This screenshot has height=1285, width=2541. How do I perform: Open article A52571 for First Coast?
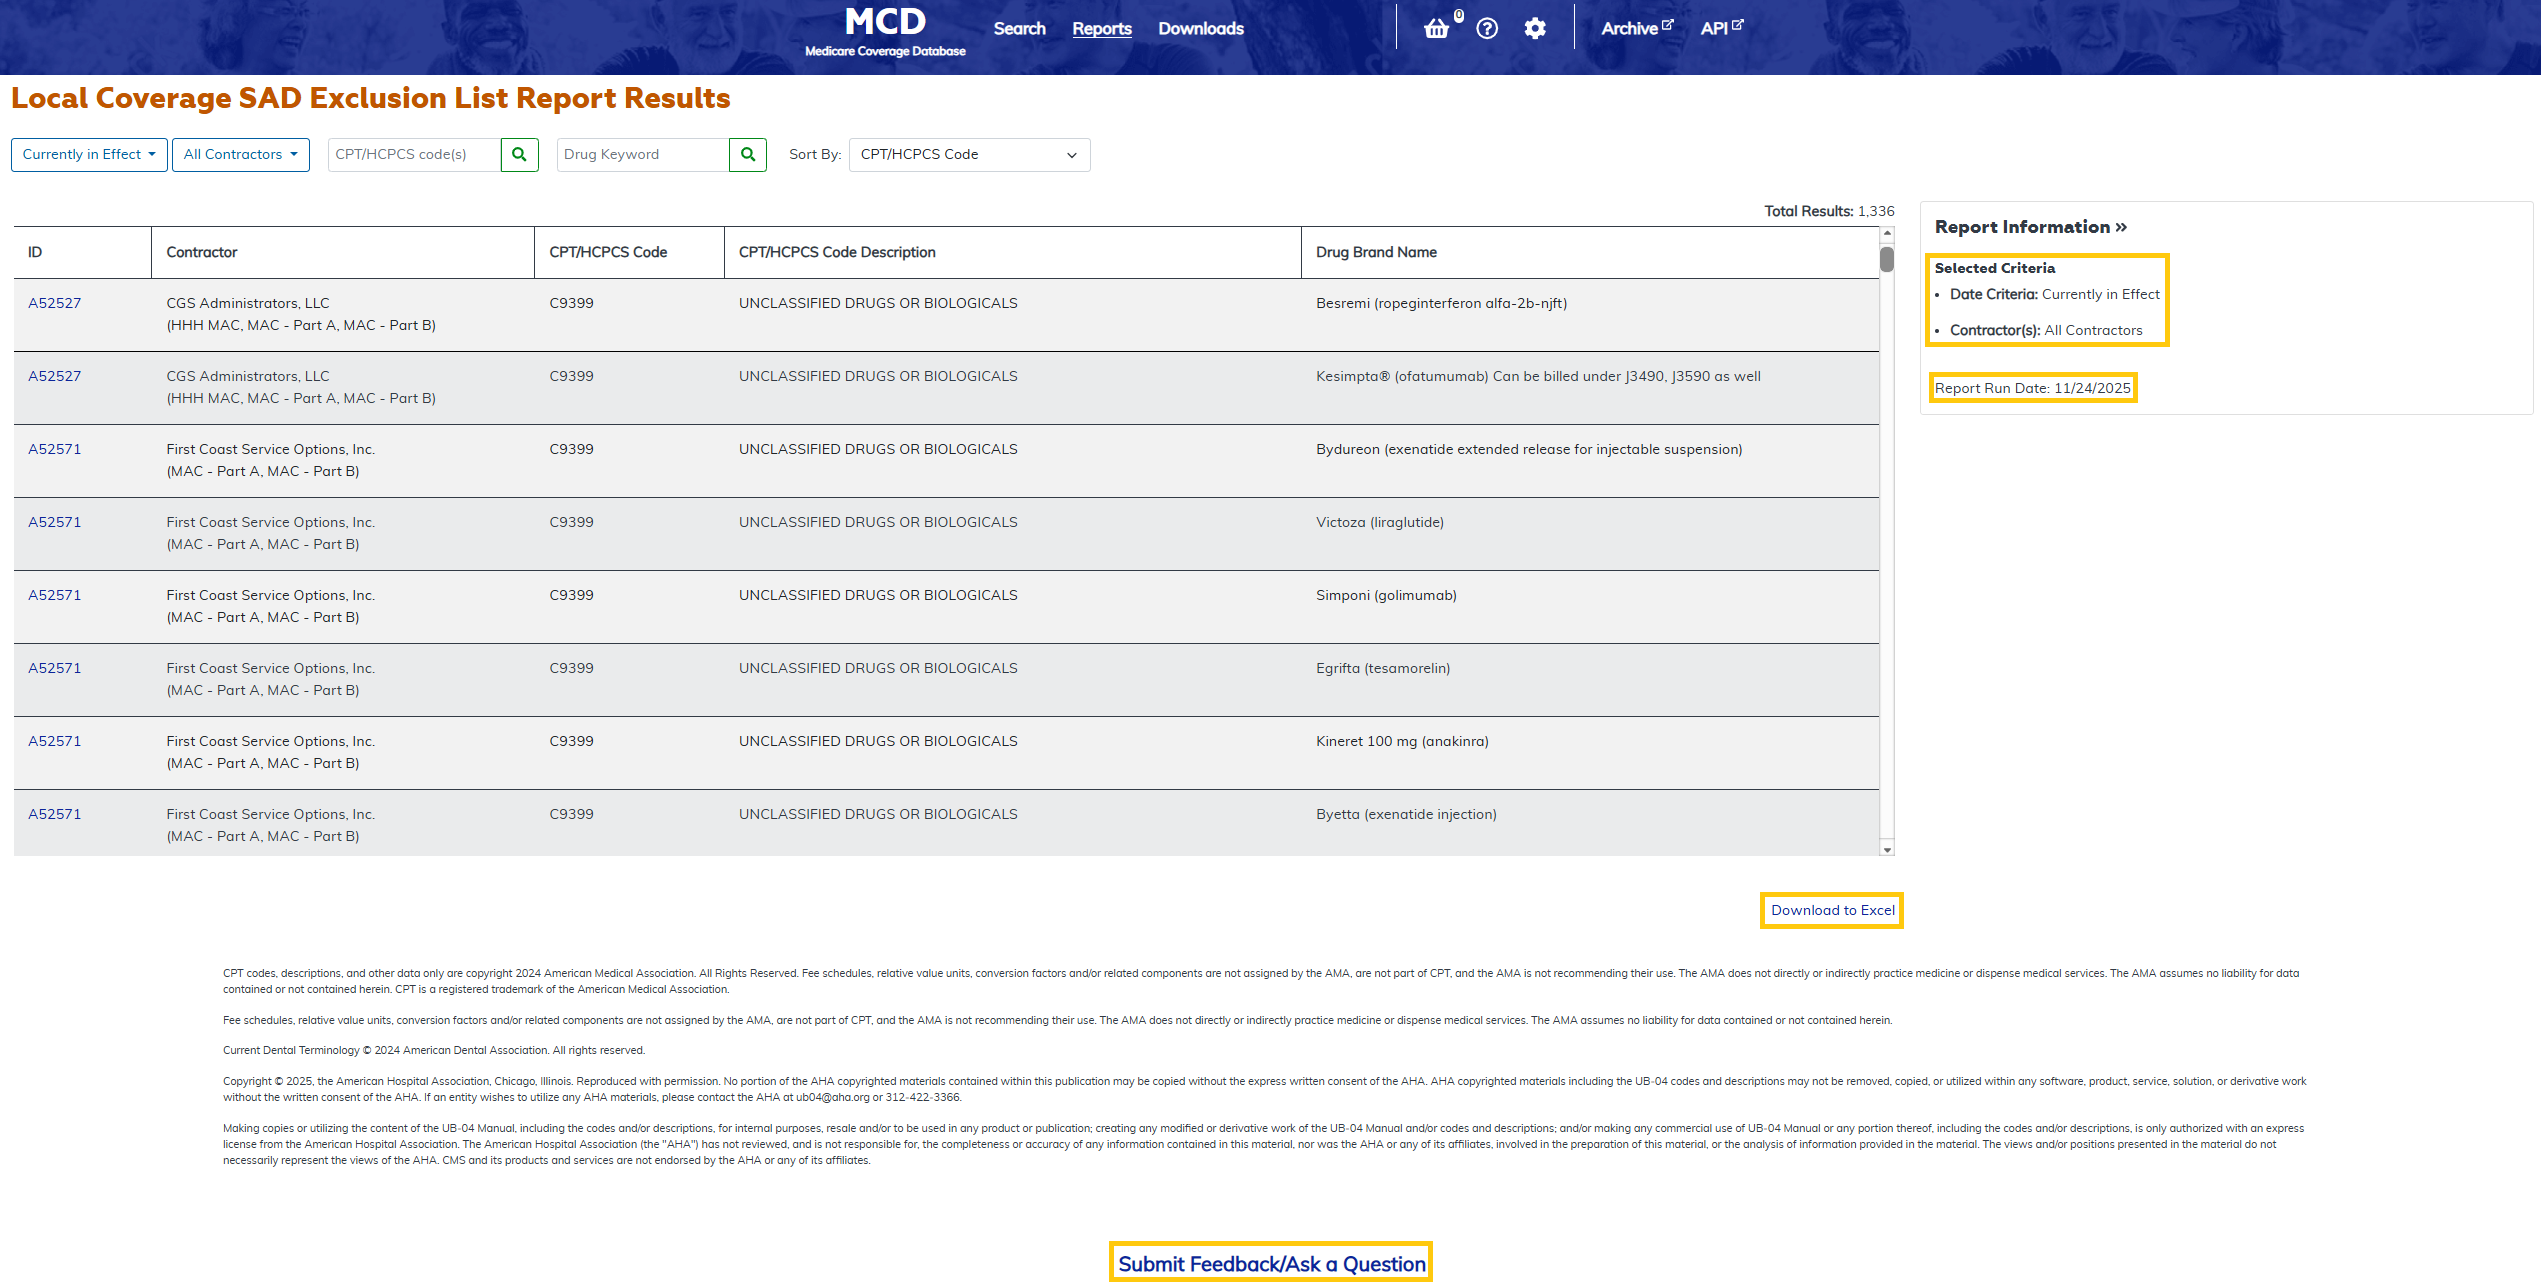point(54,448)
